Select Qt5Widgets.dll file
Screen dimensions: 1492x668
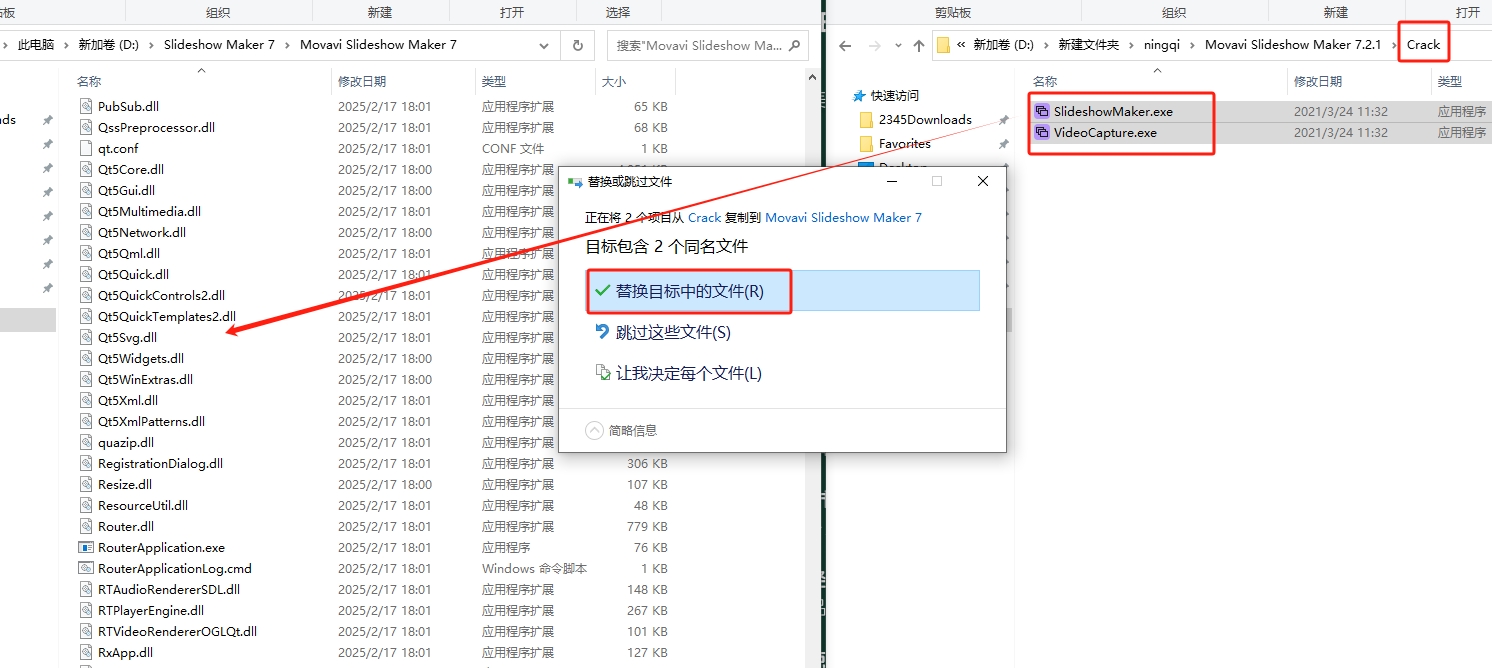(141, 358)
